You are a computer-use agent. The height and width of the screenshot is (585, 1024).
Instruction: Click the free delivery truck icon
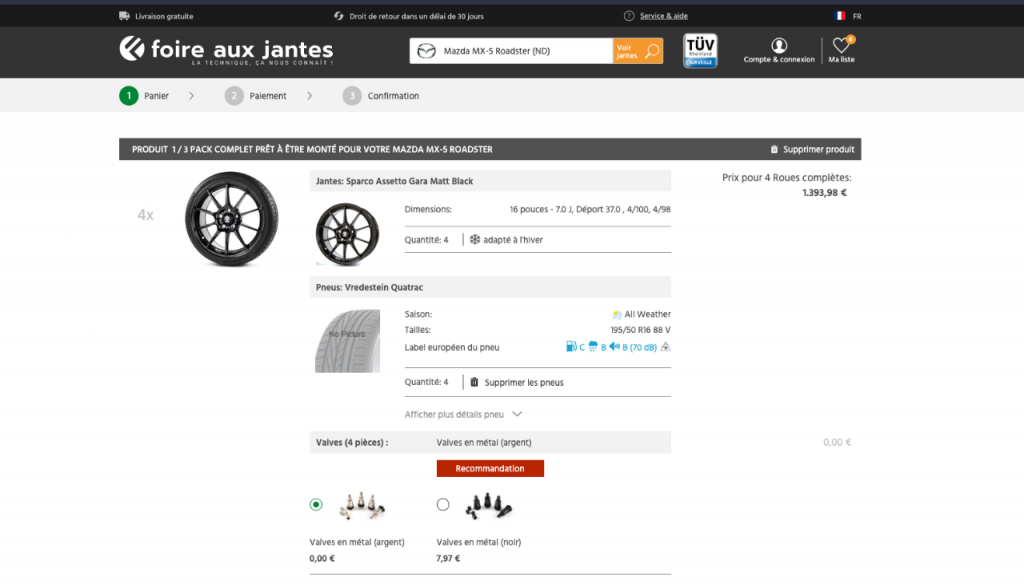click(124, 16)
